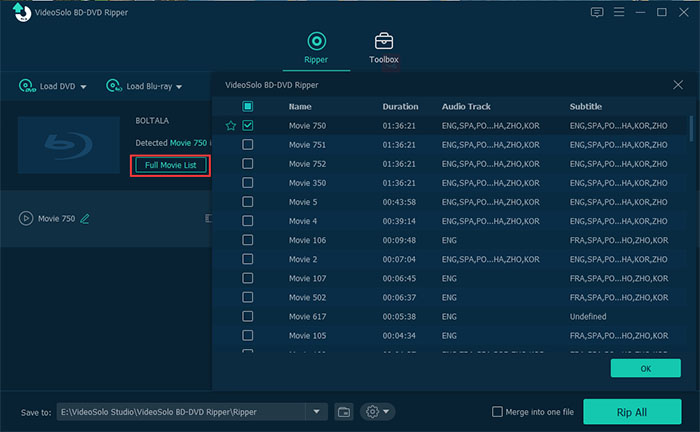Check the Movie 2 checkbox
The image size is (700, 432).
[x=248, y=259]
